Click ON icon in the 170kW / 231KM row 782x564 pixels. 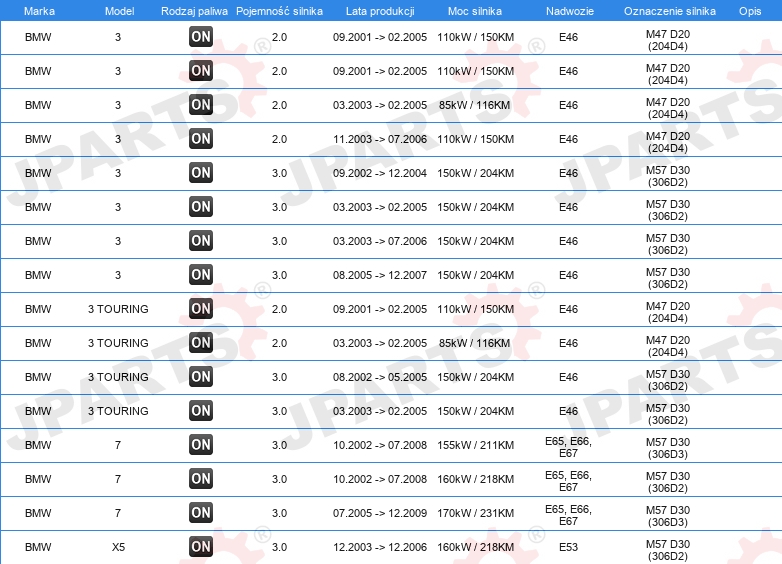[x=201, y=512]
